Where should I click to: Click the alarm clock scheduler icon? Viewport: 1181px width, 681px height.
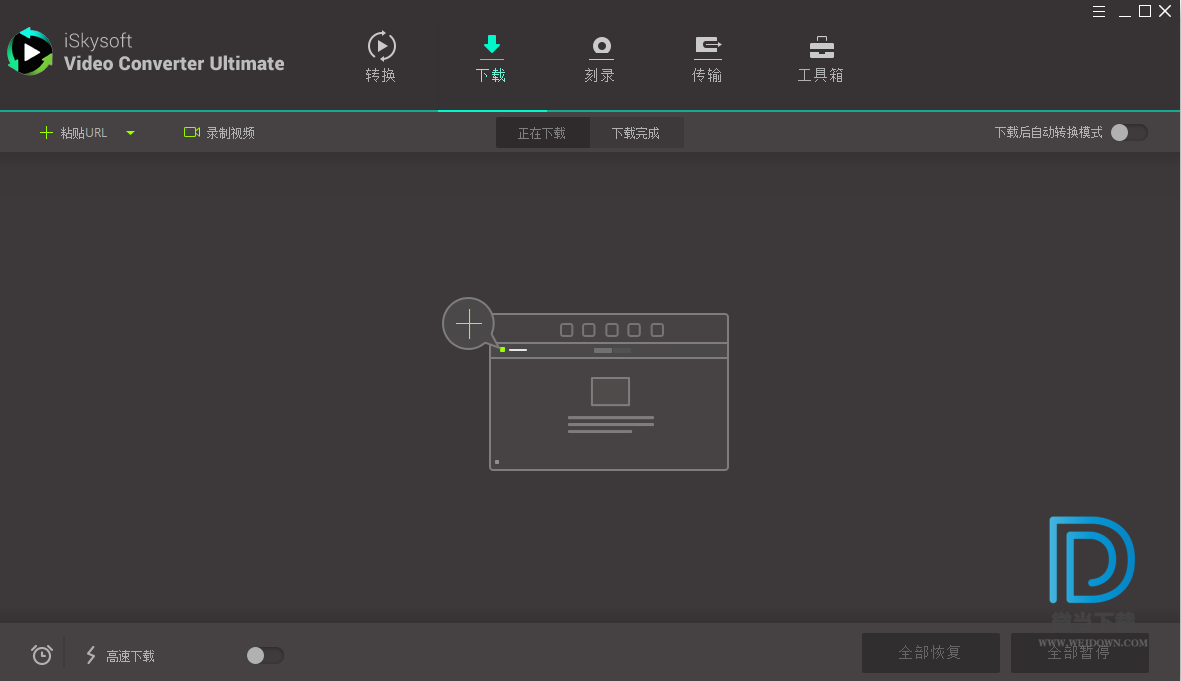coord(41,655)
